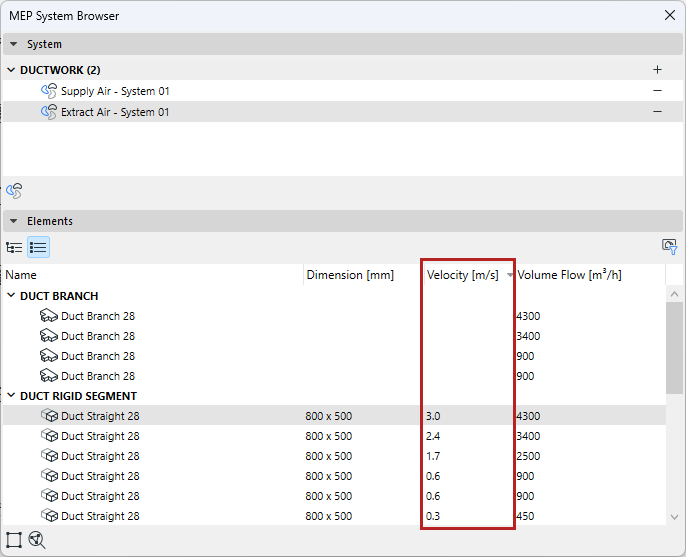The image size is (686, 557).
Task: Select Duct Straight 28 with velocity 2.4
Action: click(x=334, y=436)
